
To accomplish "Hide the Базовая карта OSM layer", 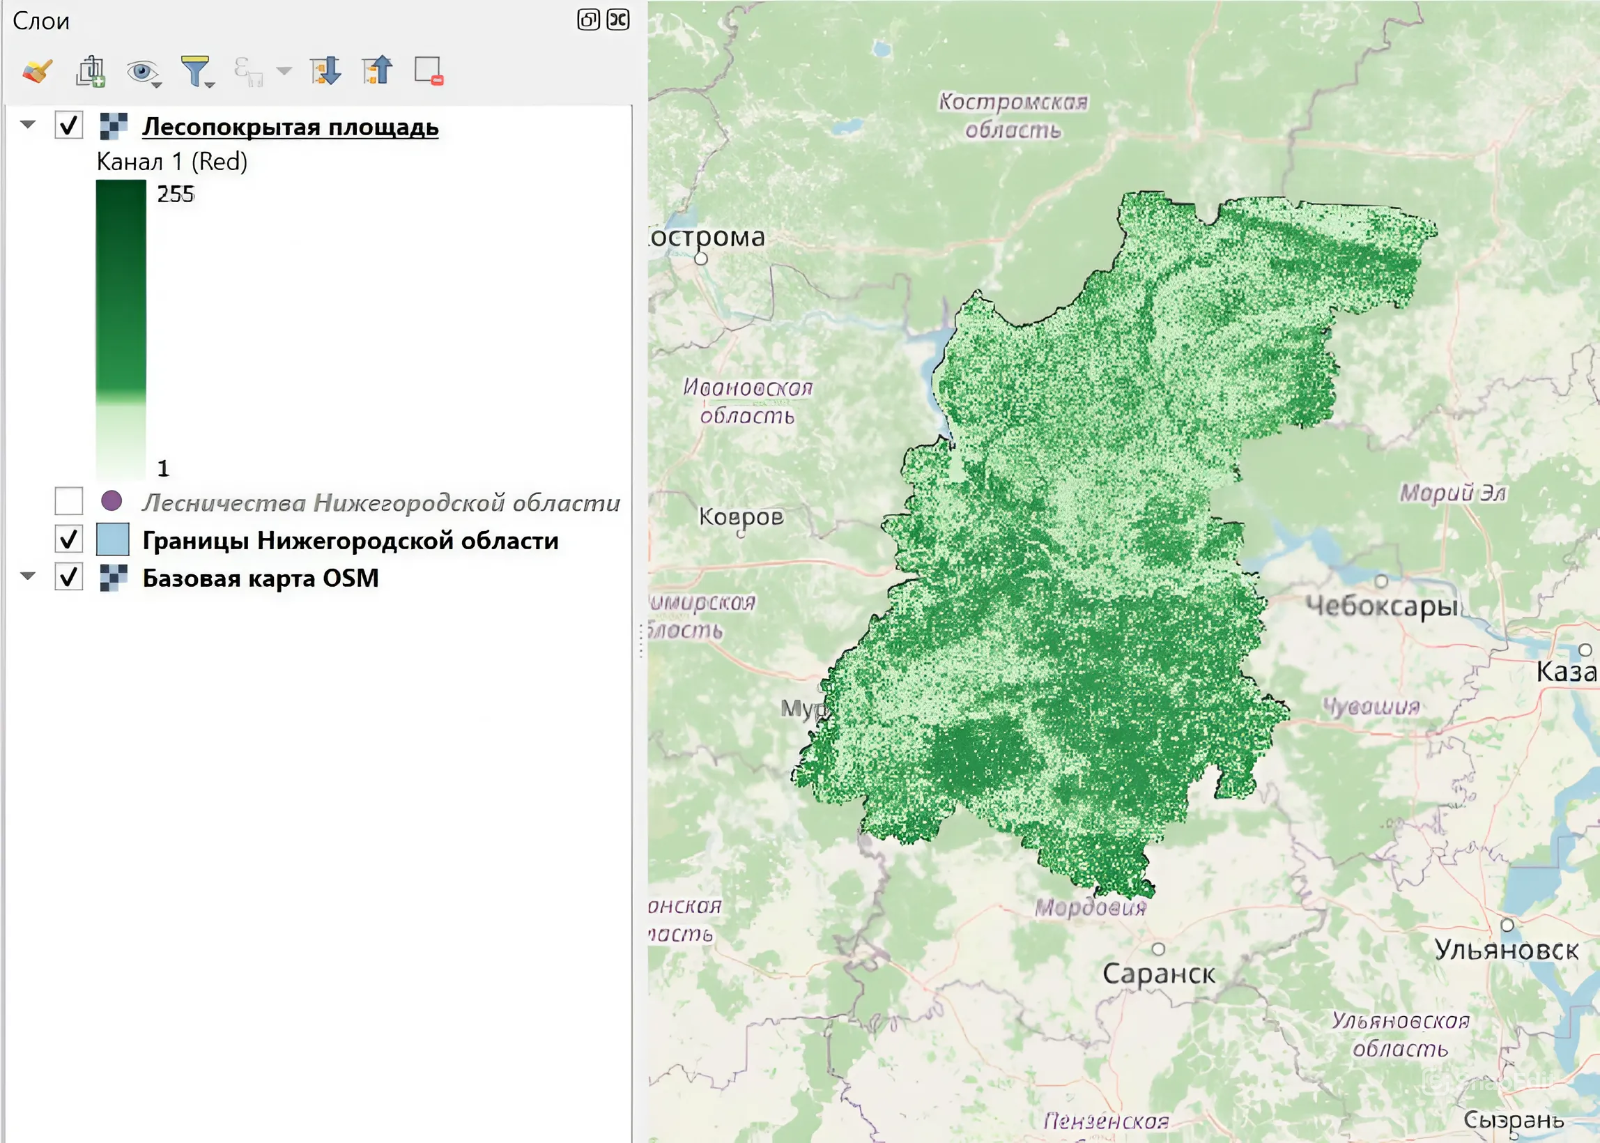I will 68,578.
